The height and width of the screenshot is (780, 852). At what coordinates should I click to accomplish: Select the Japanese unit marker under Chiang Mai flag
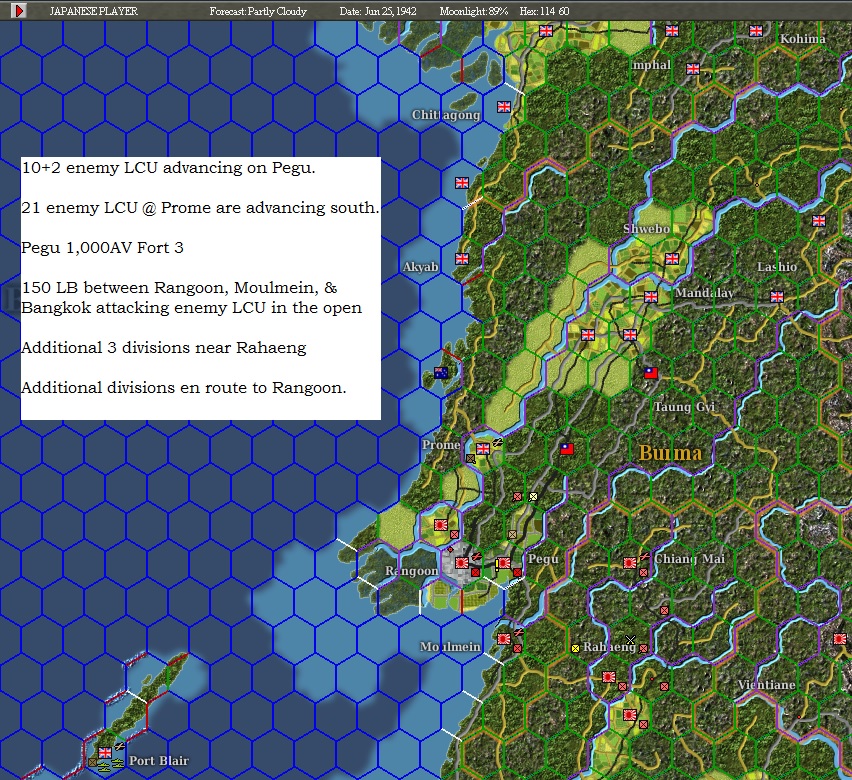(643, 572)
